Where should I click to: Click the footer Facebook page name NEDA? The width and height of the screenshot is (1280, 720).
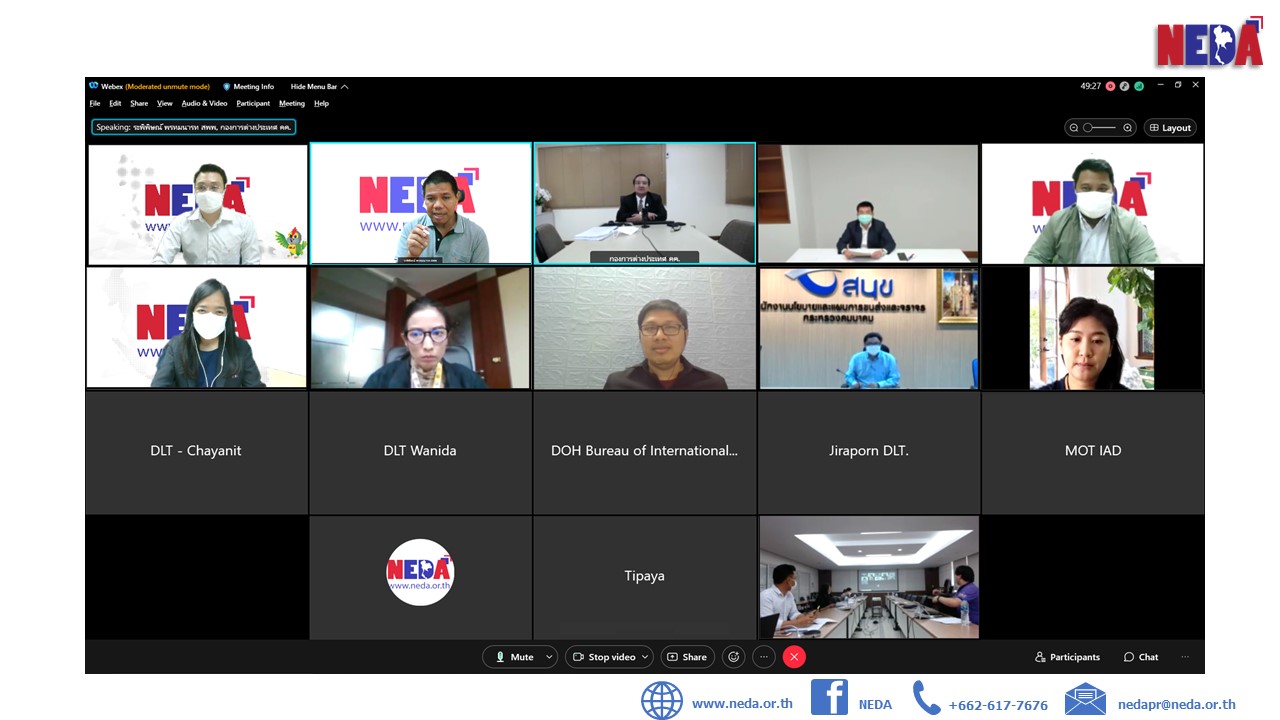(x=875, y=705)
